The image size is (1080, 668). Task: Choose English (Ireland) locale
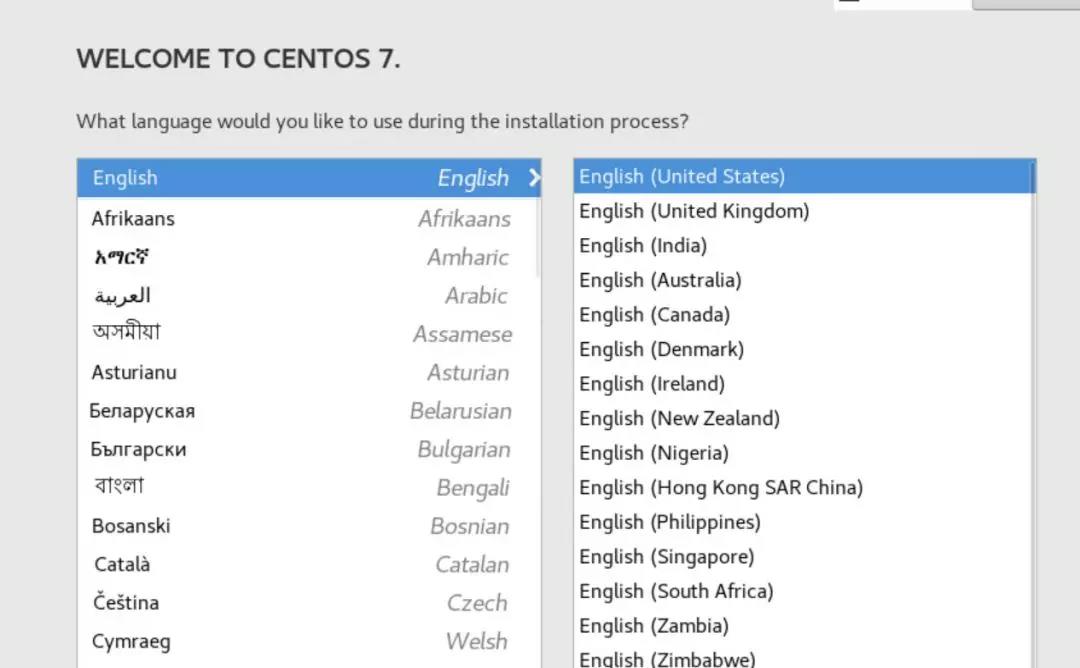tap(652, 384)
